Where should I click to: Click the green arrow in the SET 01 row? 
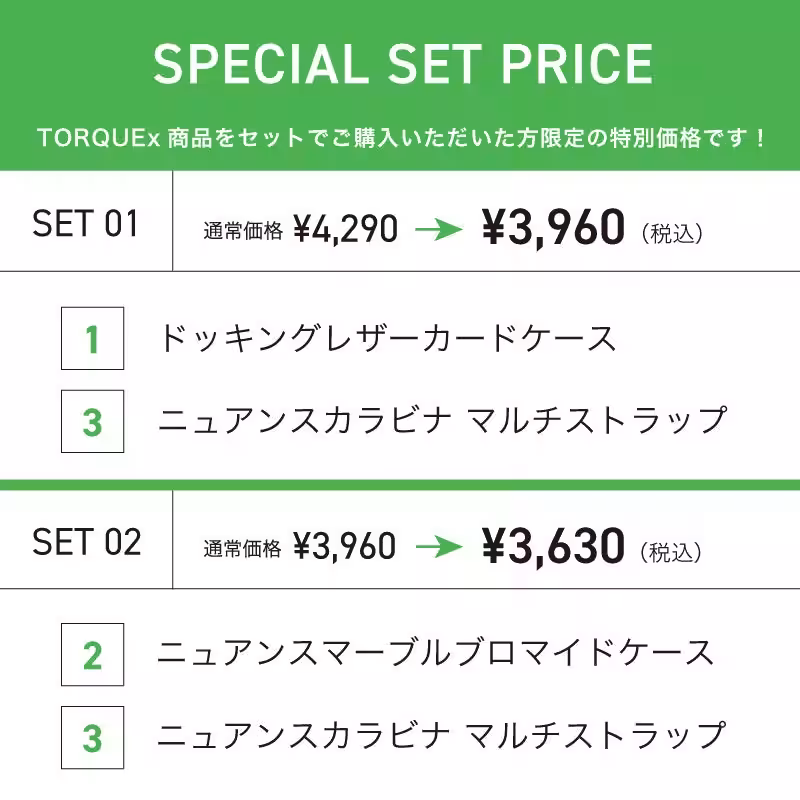click(438, 230)
